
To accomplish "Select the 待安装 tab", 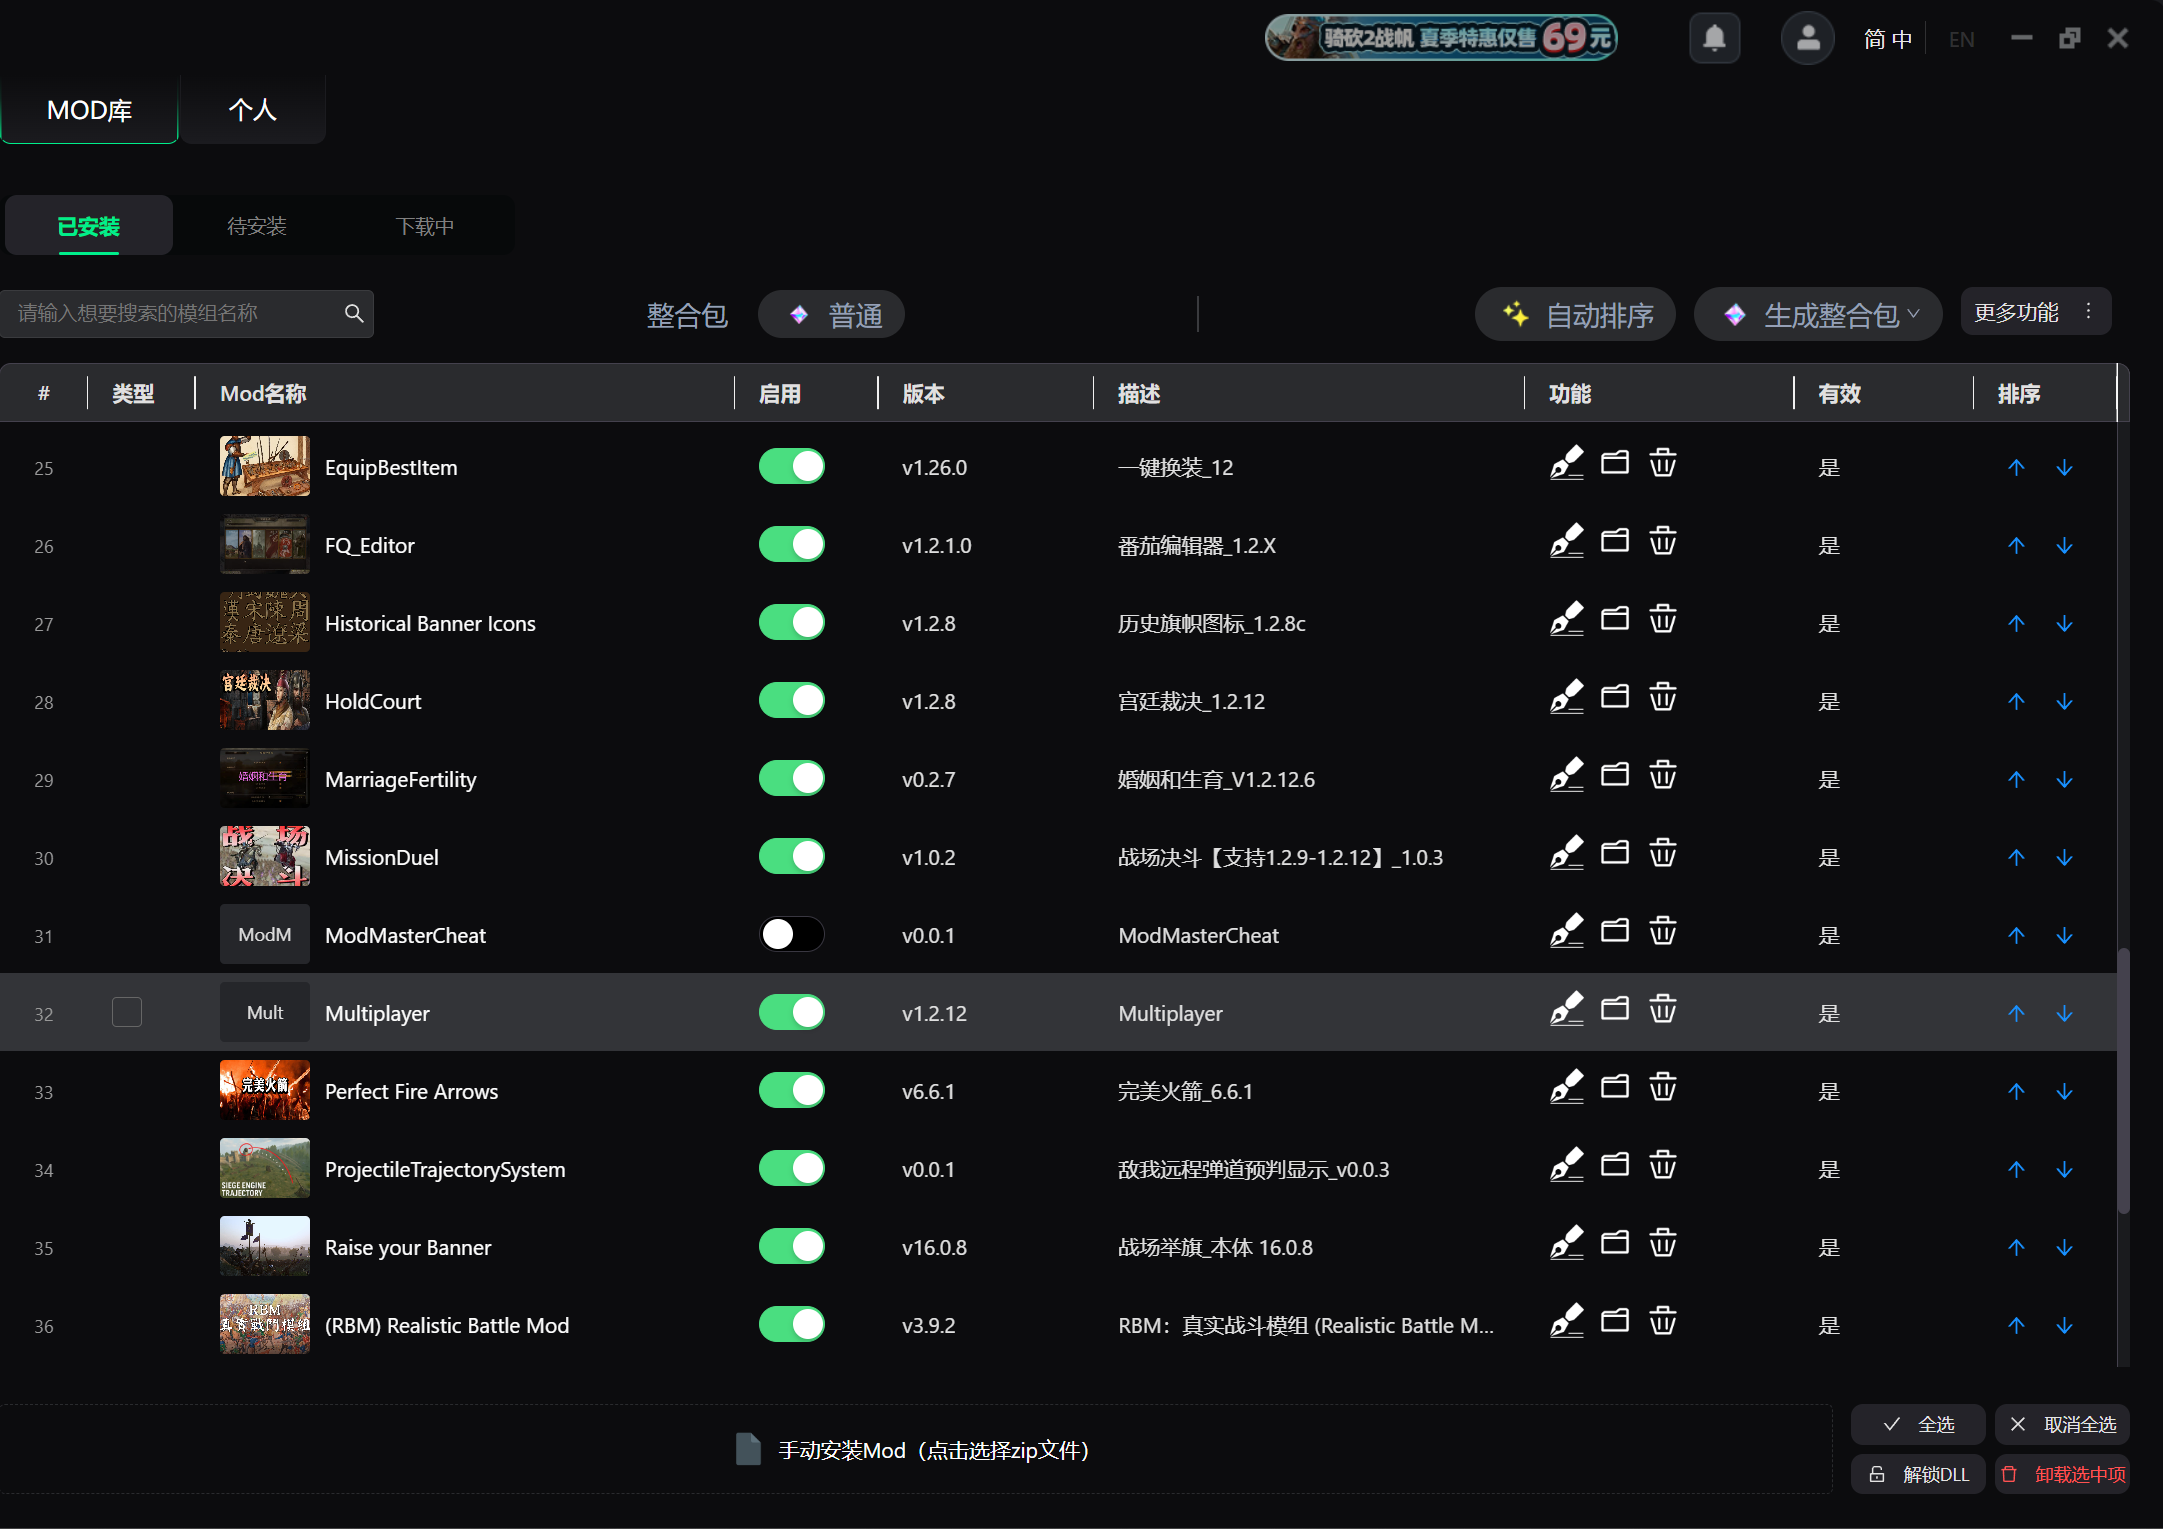I will point(257,226).
